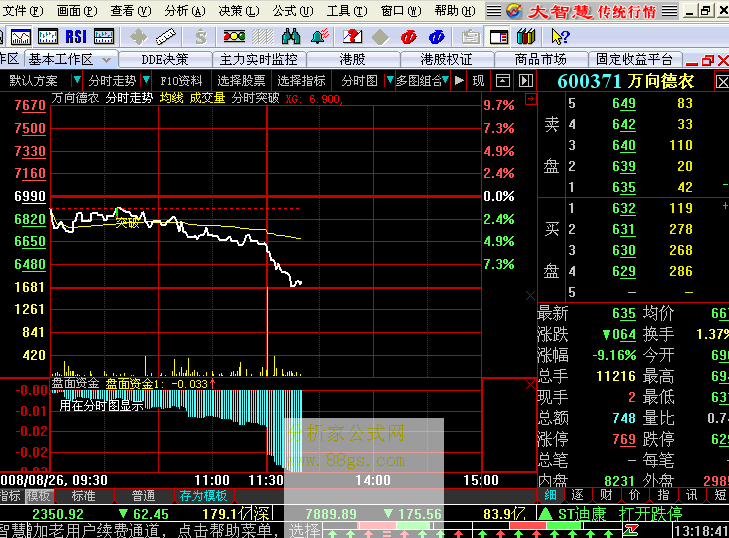
Task: Open the 公式(U) menu
Action: [293, 11]
